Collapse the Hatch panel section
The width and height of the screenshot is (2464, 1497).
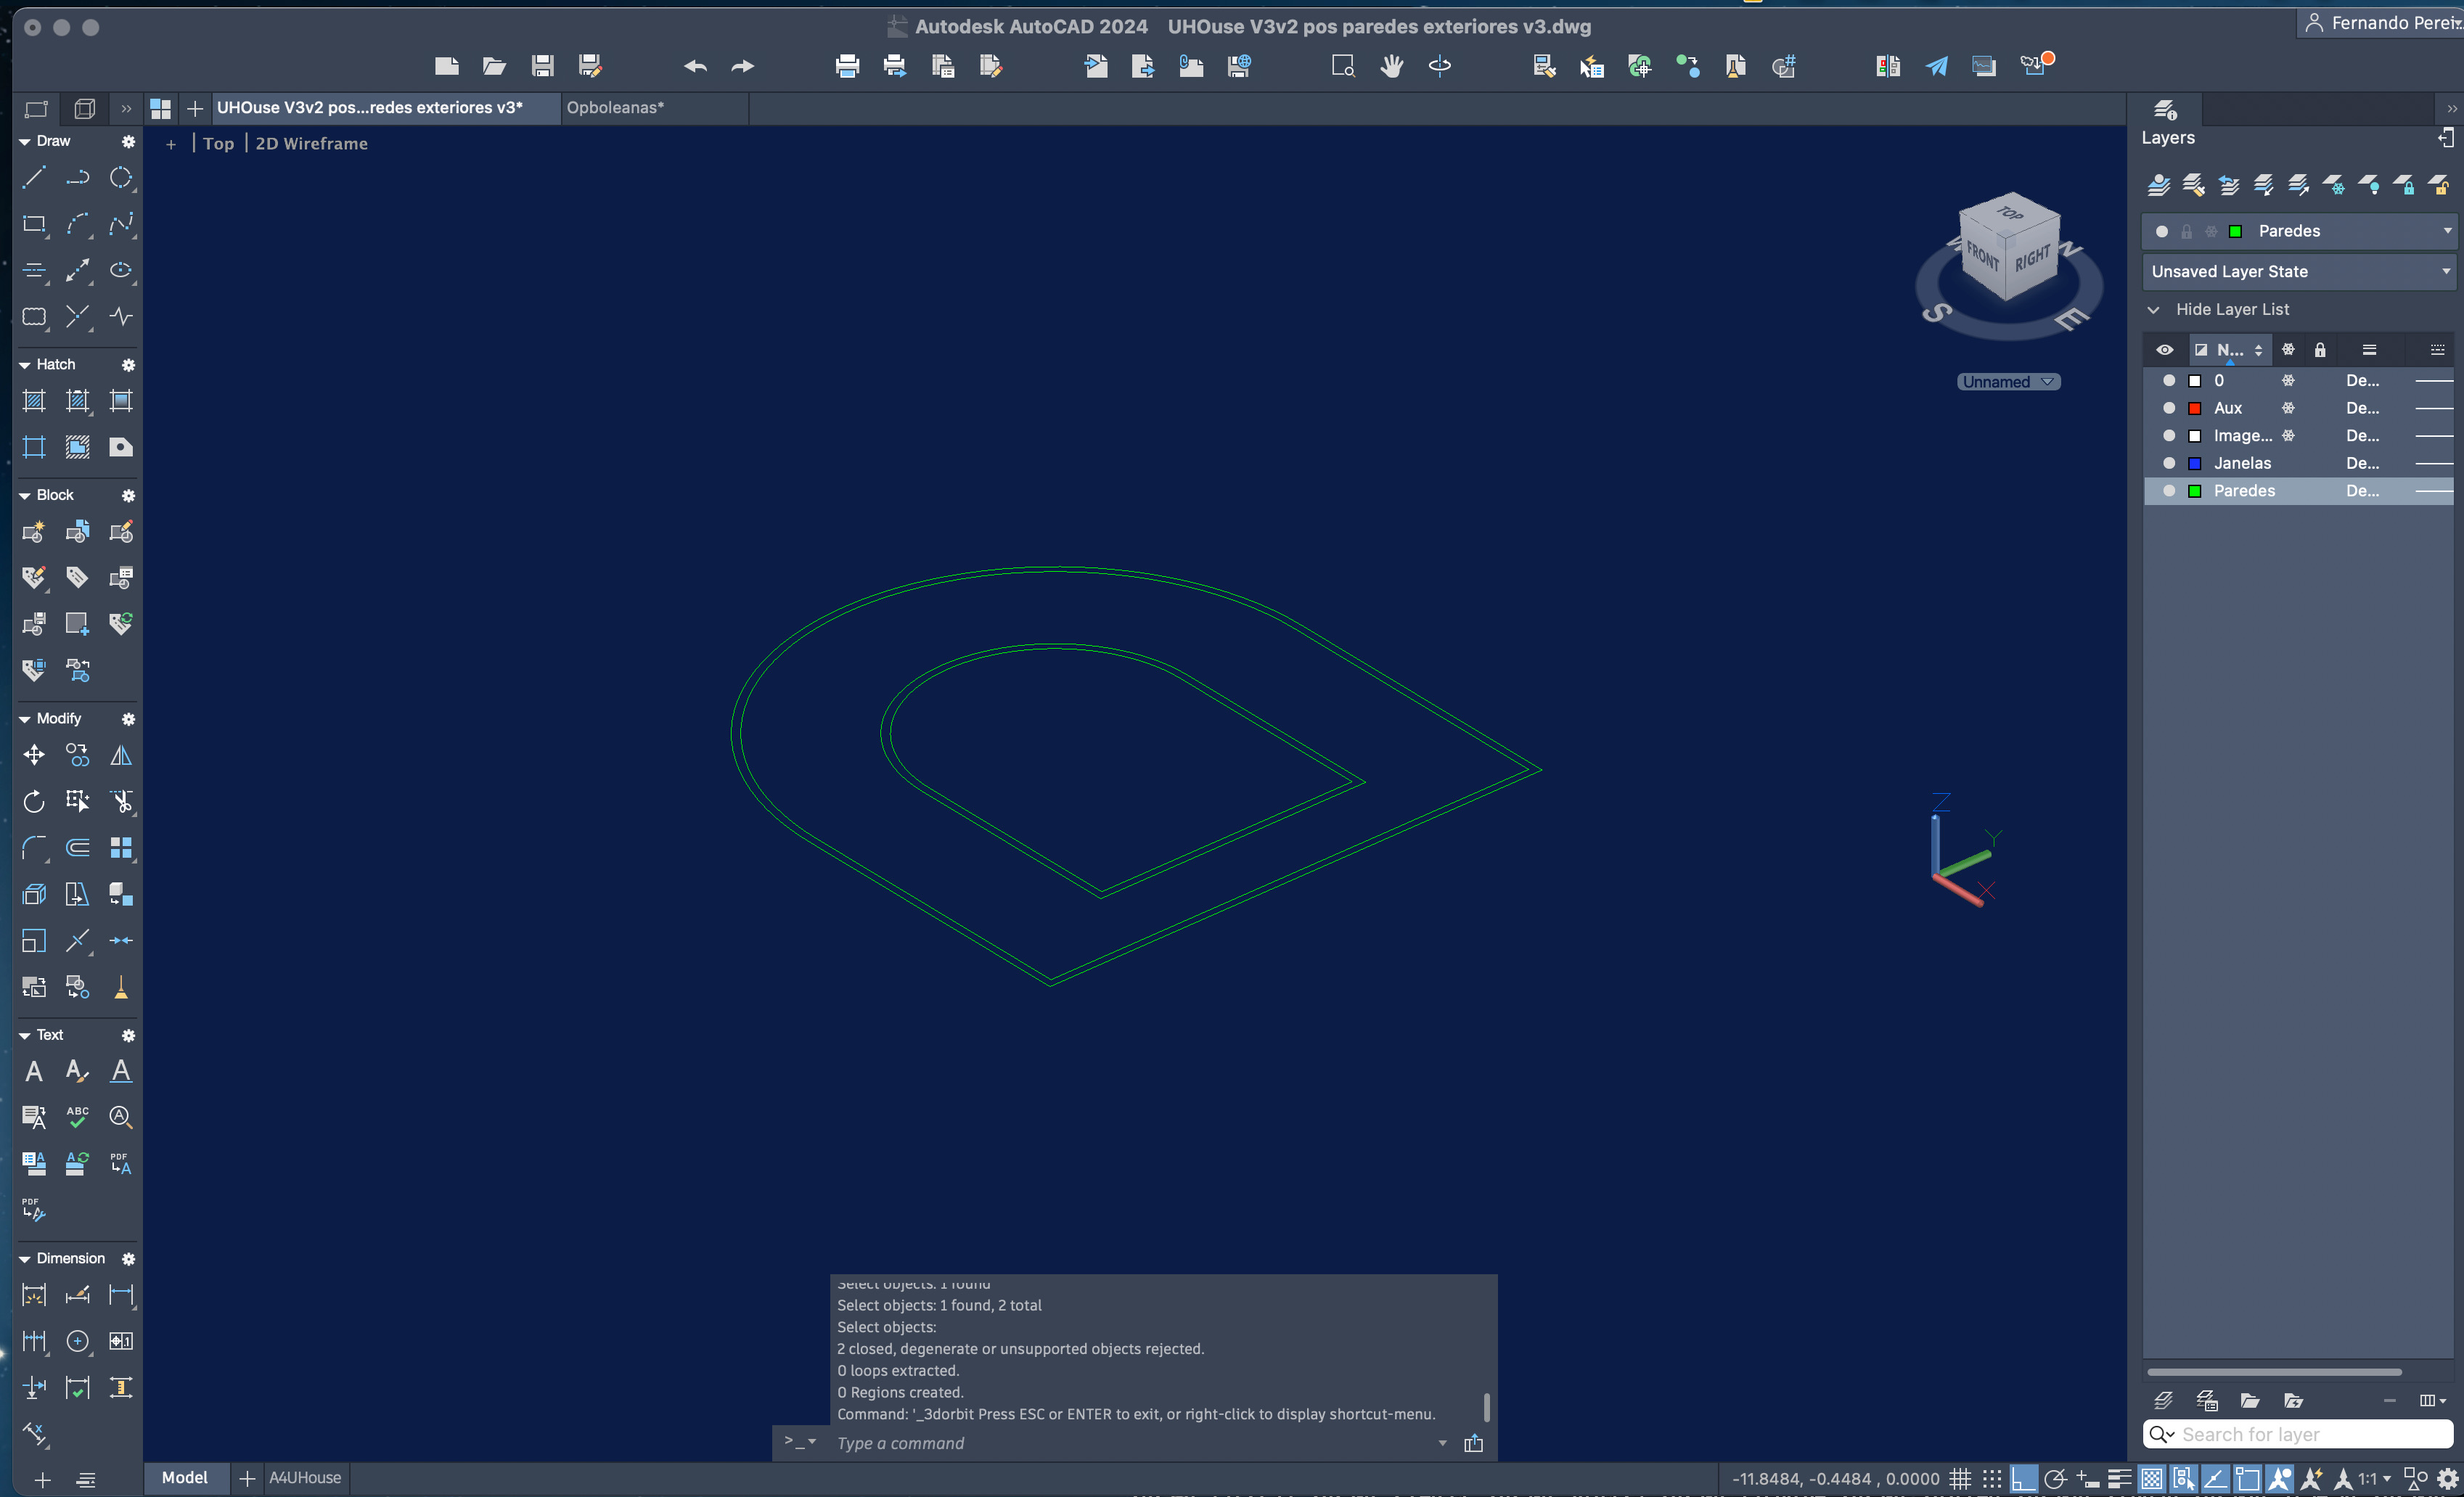point(25,365)
